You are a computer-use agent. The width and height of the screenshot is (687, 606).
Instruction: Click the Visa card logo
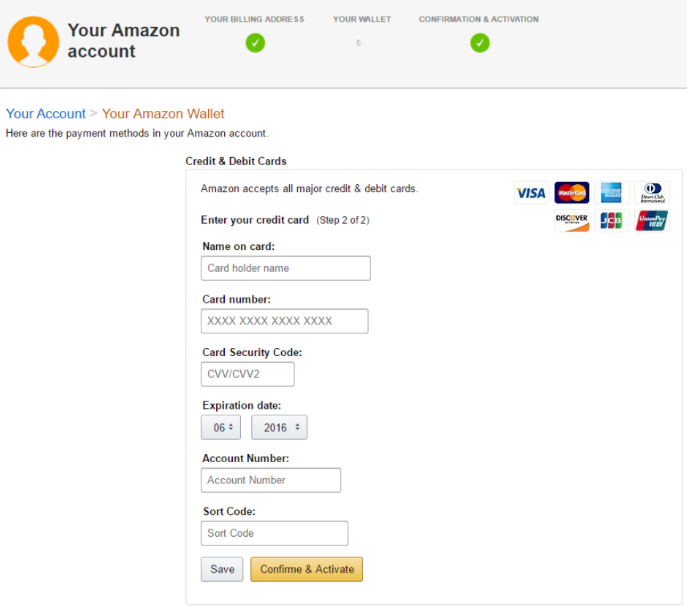531,193
